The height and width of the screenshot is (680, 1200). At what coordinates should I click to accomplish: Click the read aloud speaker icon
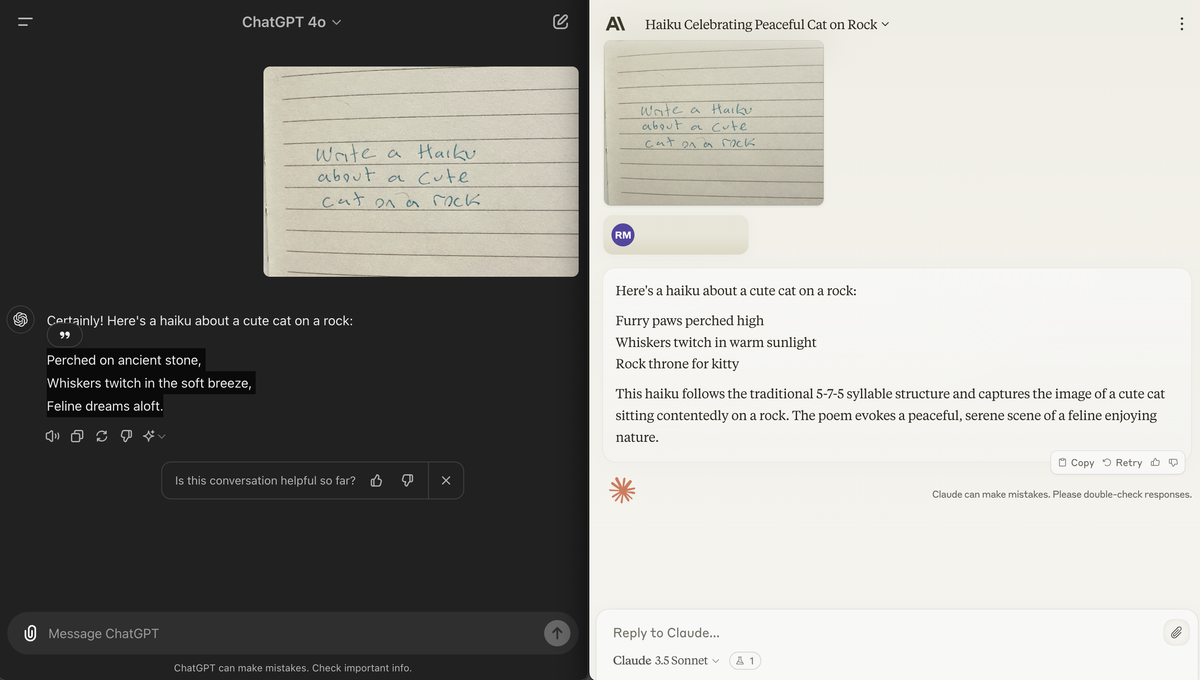click(x=51, y=435)
